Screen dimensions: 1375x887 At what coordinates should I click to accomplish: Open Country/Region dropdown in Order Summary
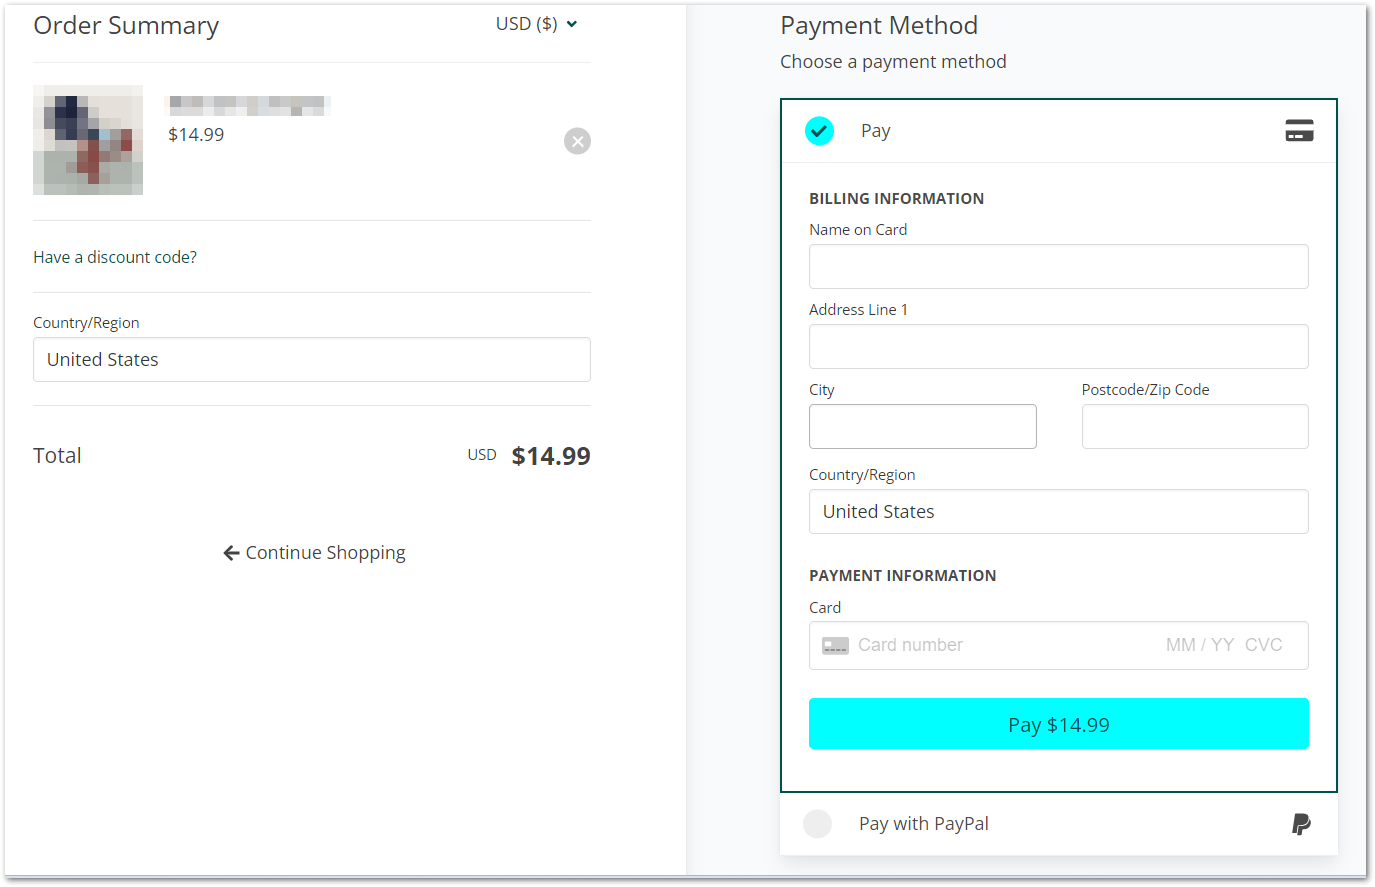coord(312,360)
